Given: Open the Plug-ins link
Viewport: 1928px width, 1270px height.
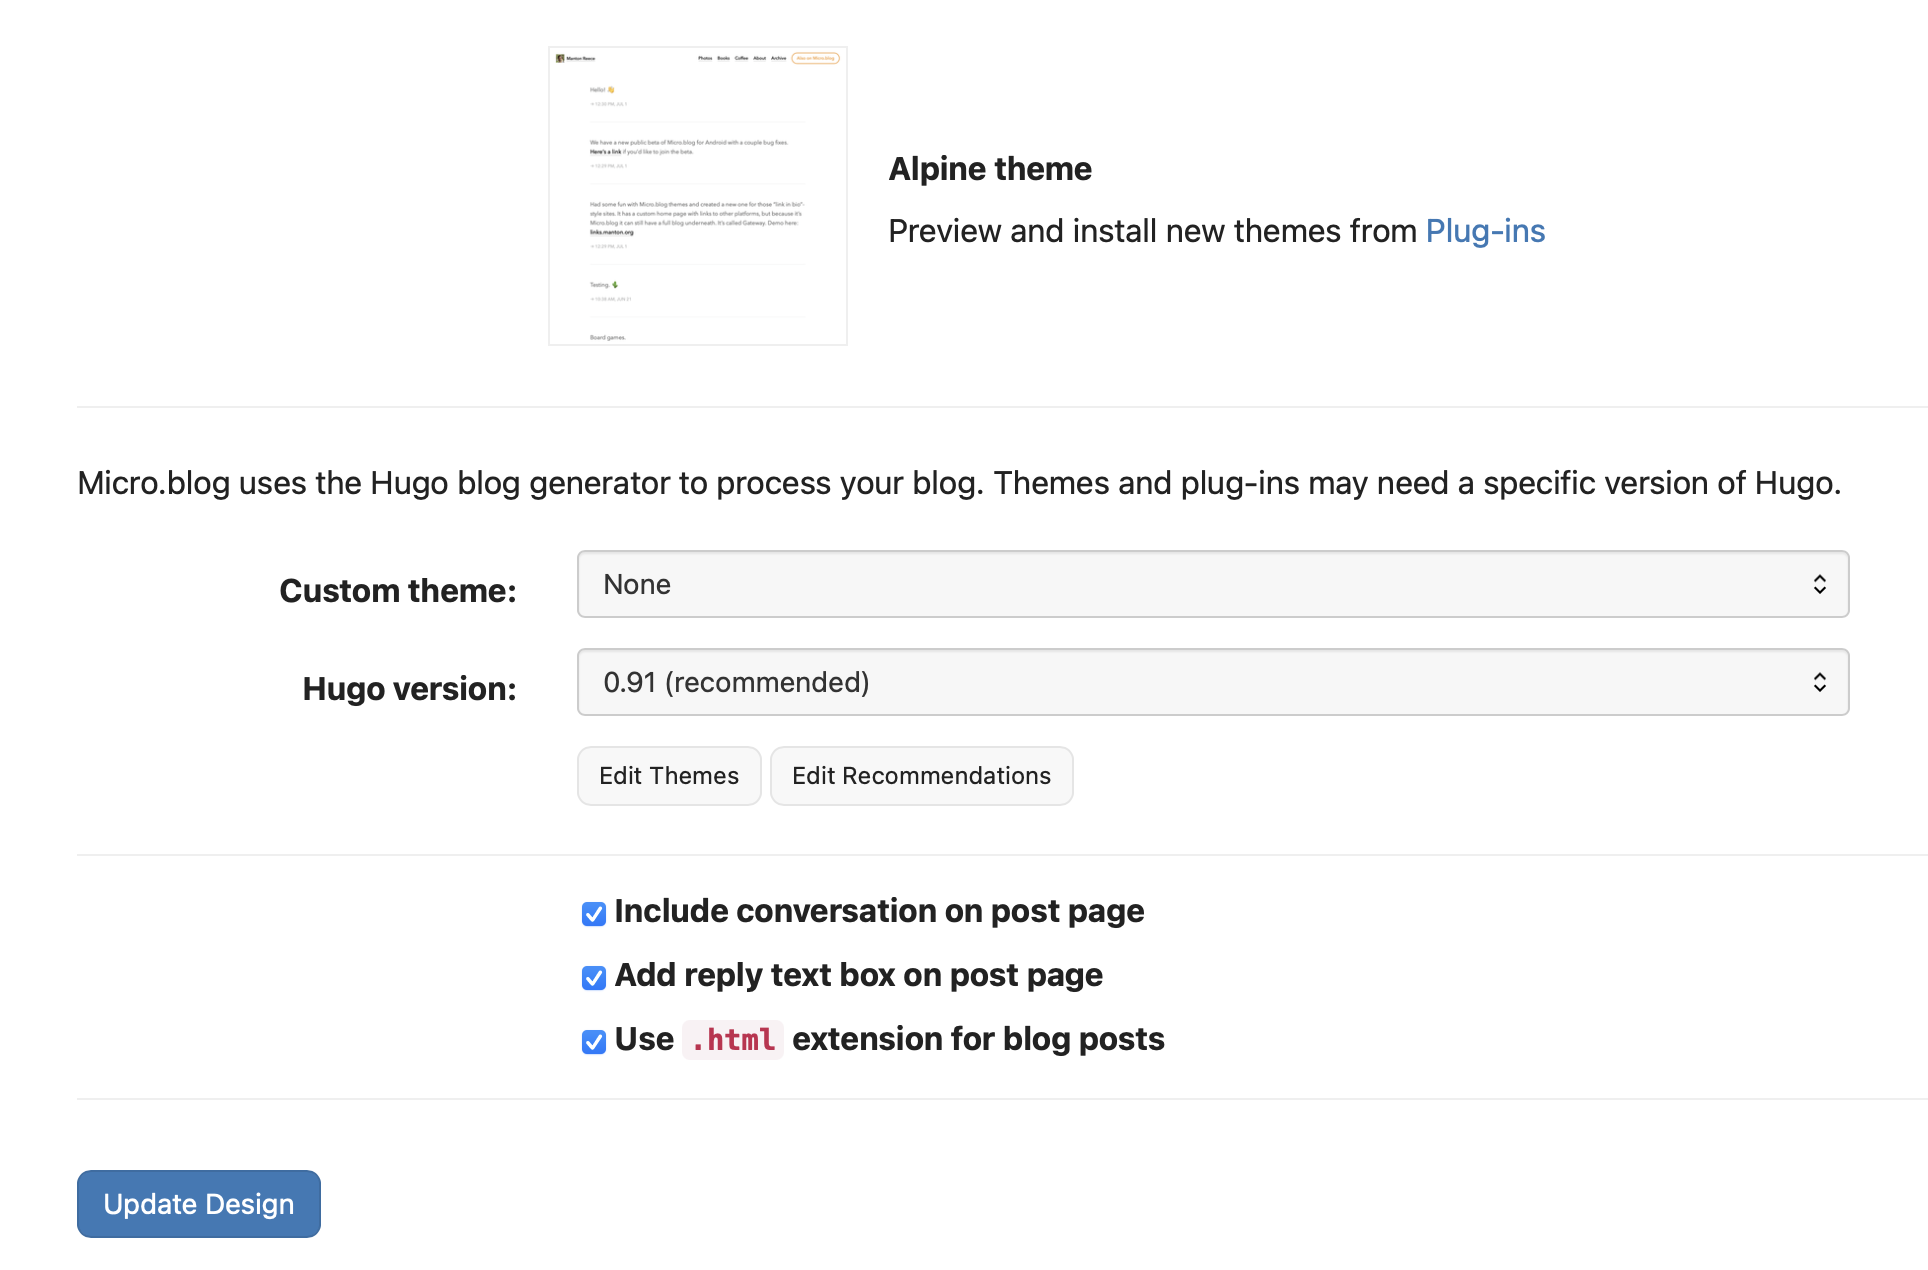Looking at the screenshot, I should point(1484,231).
